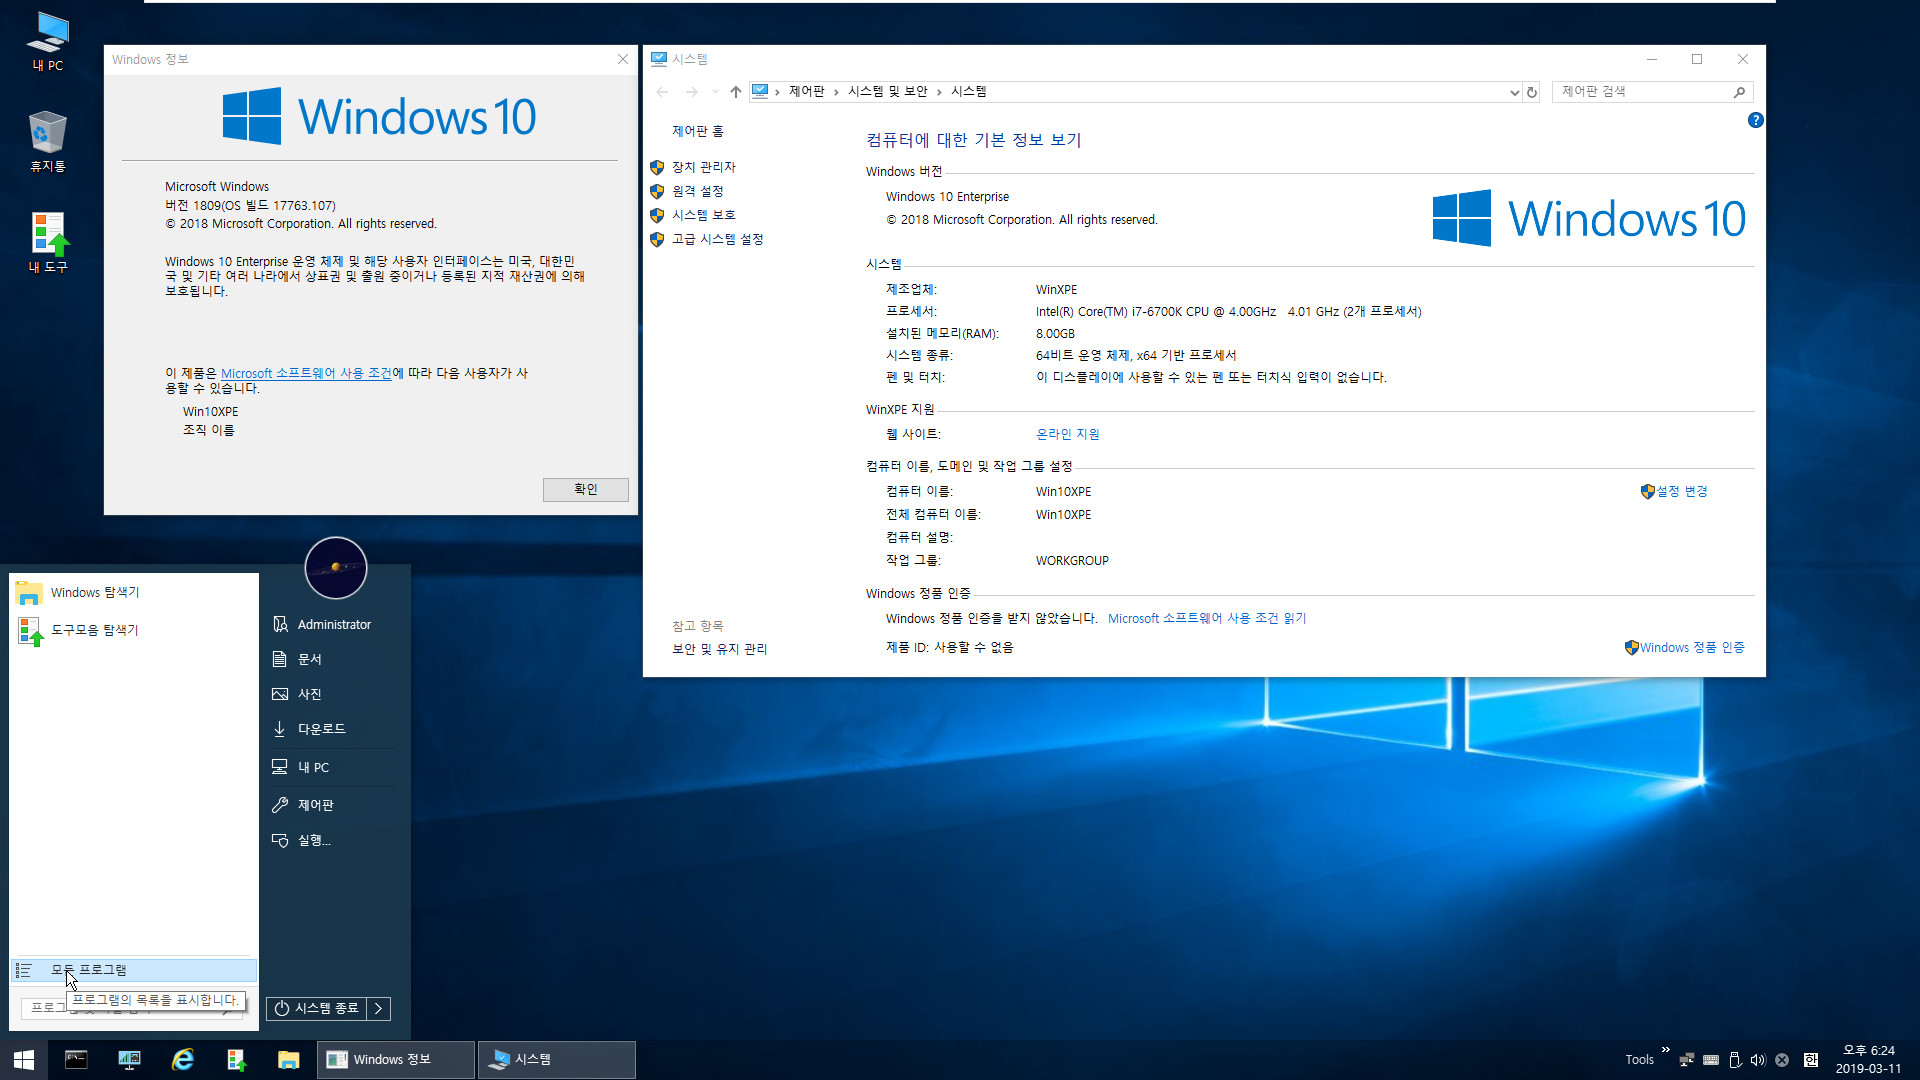Open the clock showing 오후 6:24
1920x1080 pixels.
[1868, 1059]
